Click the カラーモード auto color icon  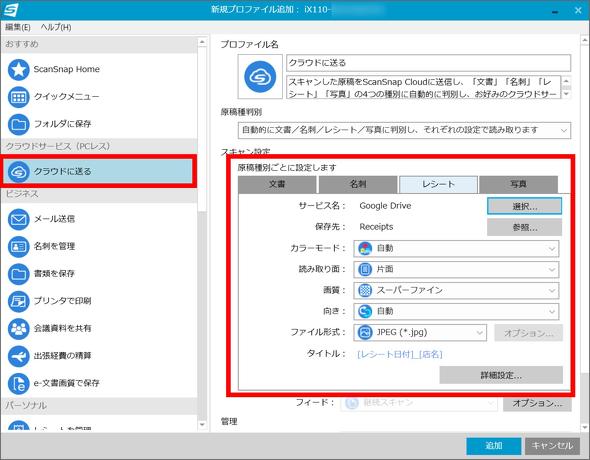click(x=365, y=249)
